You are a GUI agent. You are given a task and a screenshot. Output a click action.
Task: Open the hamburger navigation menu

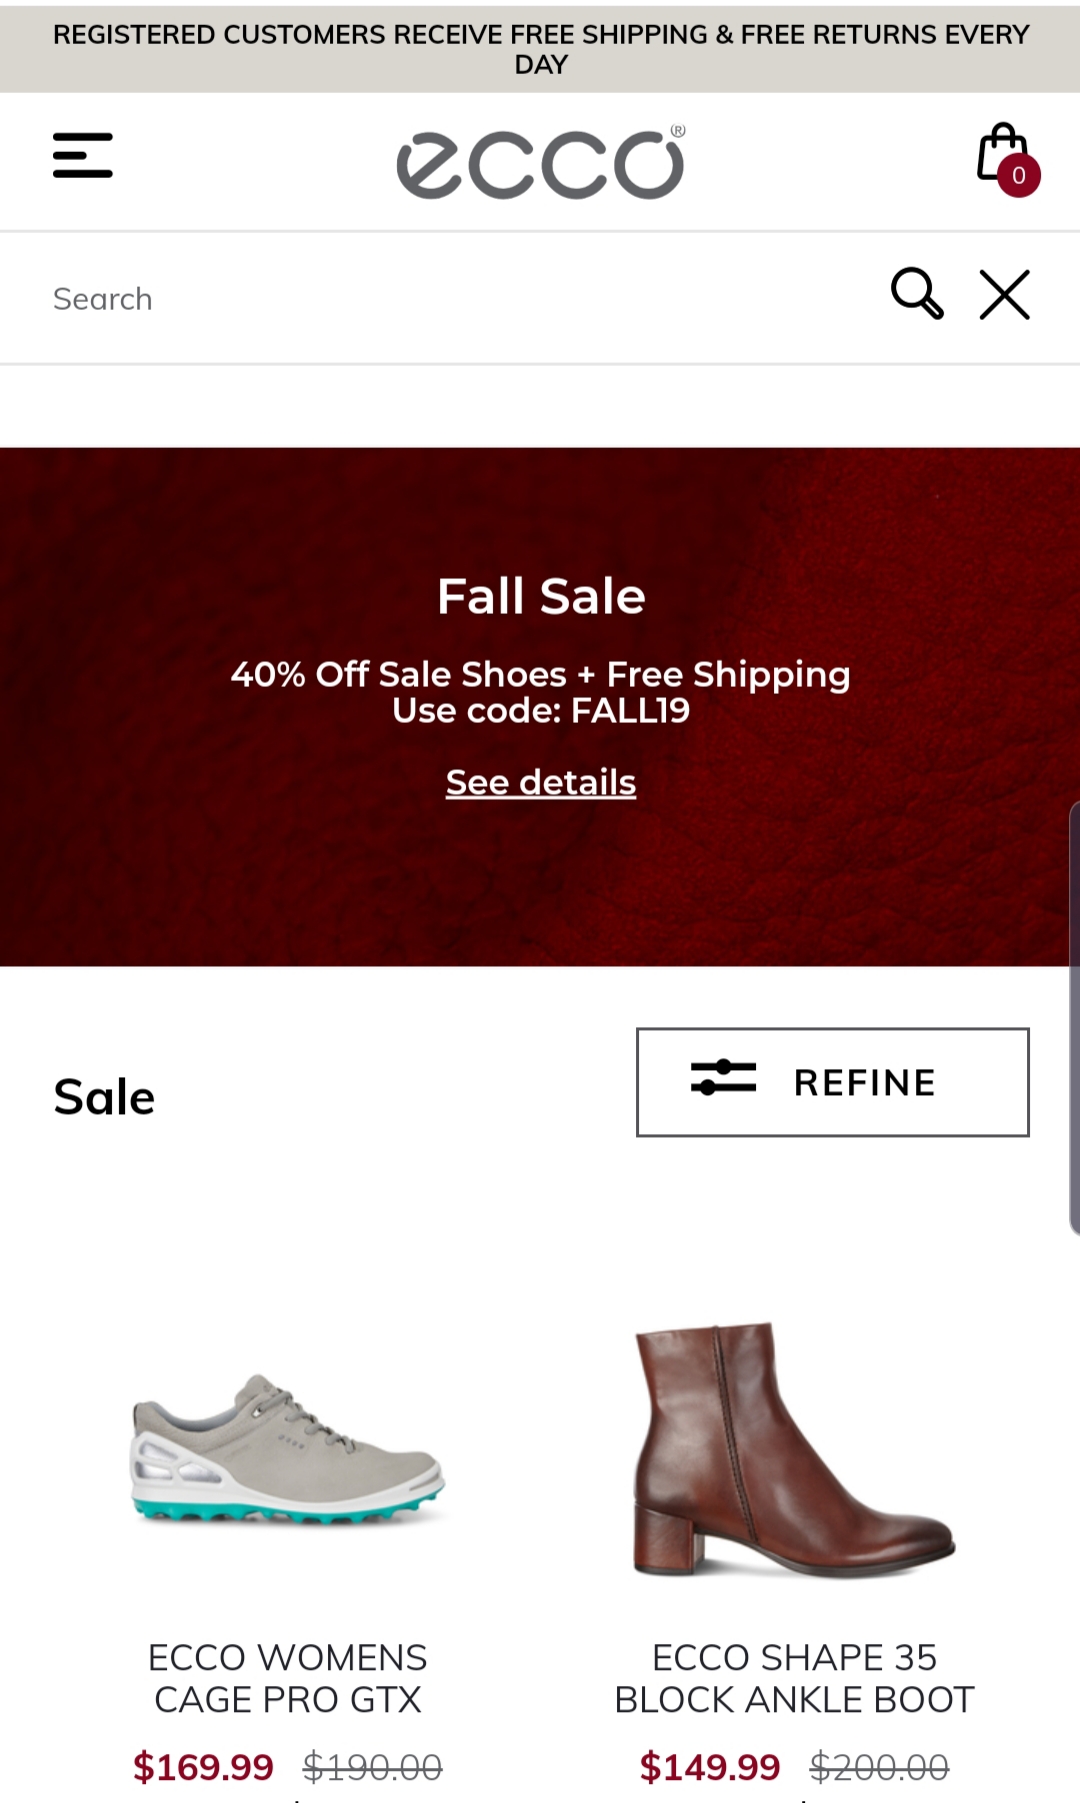pos(83,156)
